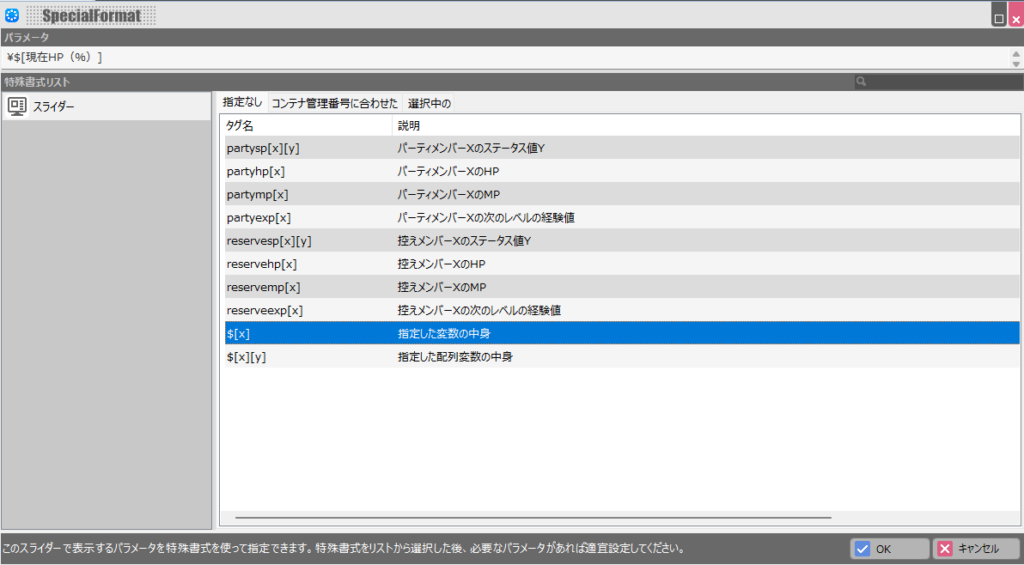Click the search magnifier icon
Image resolution: width=1024 pixels, height=565 pixels.
click(861, 82)
